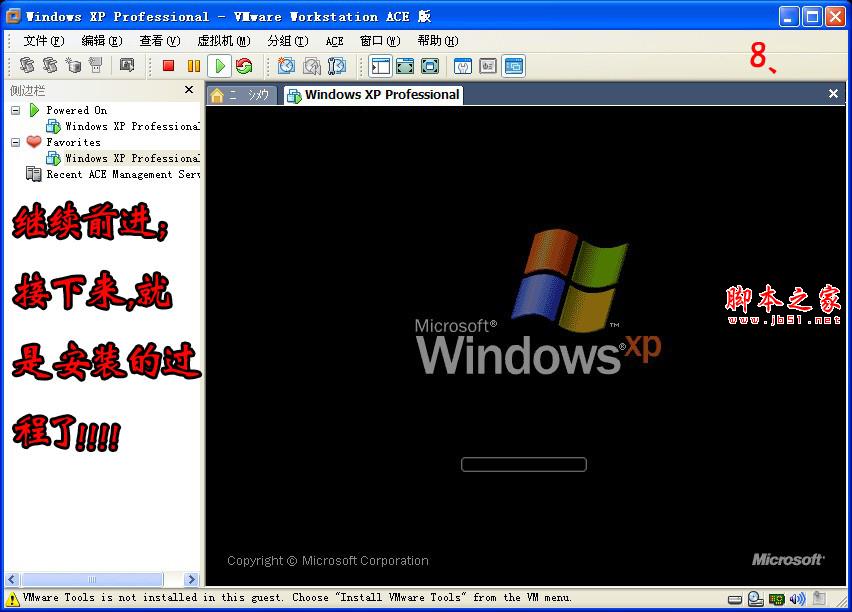Screen dimensions: 852x612
Task: Click the red Power Off stop button
Action: pyautogui.click(x=168, y=66)
